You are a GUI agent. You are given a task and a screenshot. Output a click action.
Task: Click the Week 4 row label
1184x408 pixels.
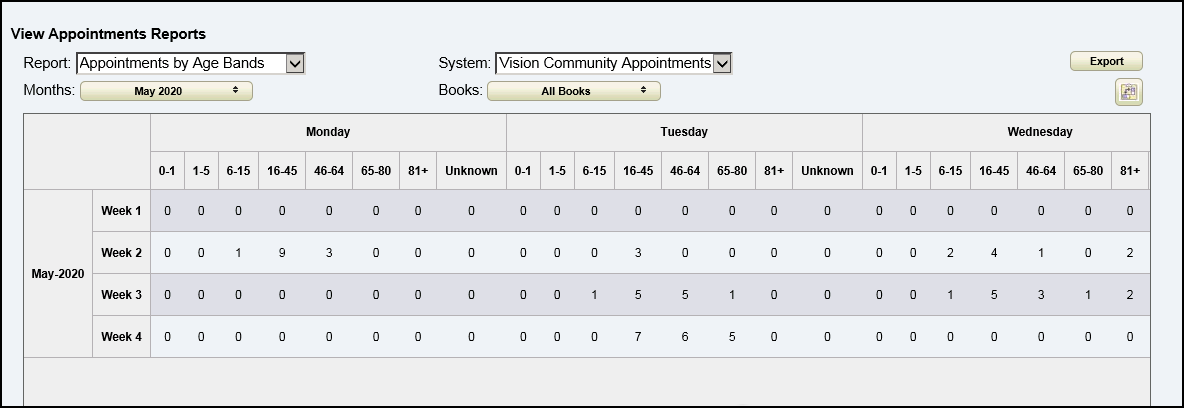pyautogui.click(x=121, y=337)
